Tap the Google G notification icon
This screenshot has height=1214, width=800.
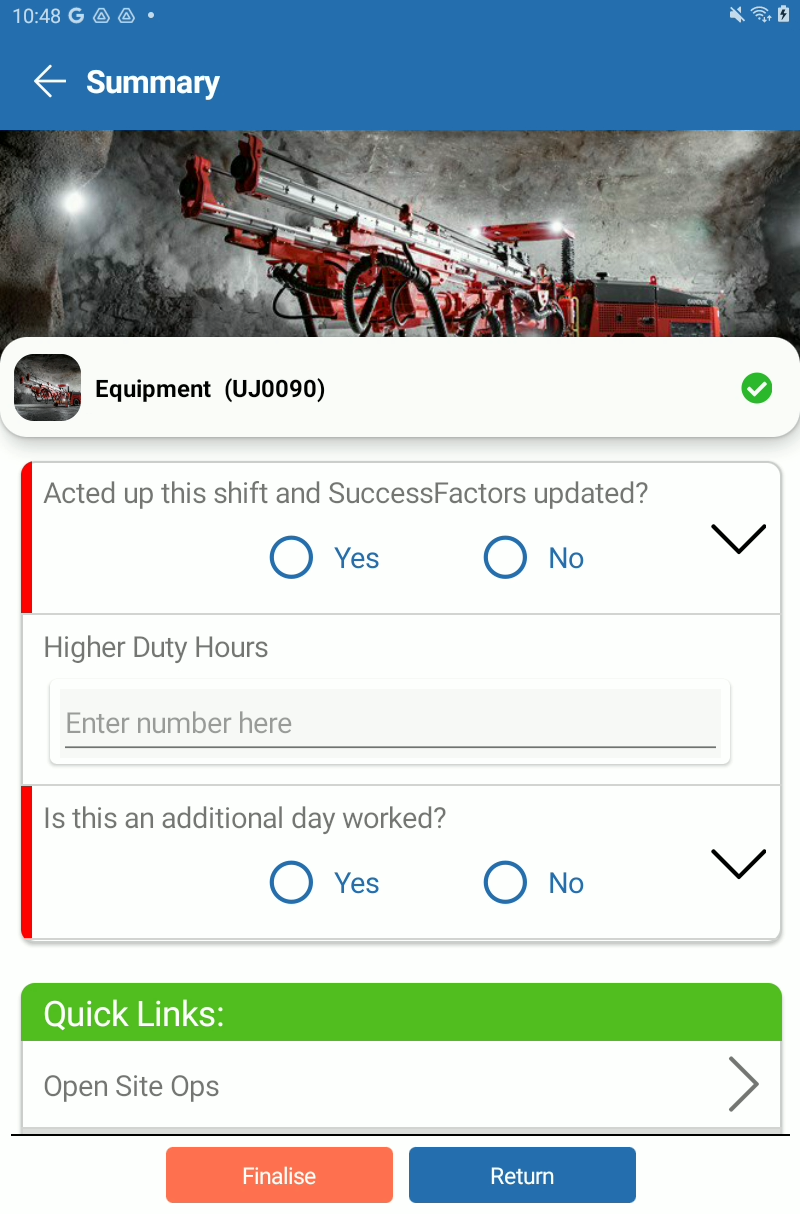[x=78, y=16]
